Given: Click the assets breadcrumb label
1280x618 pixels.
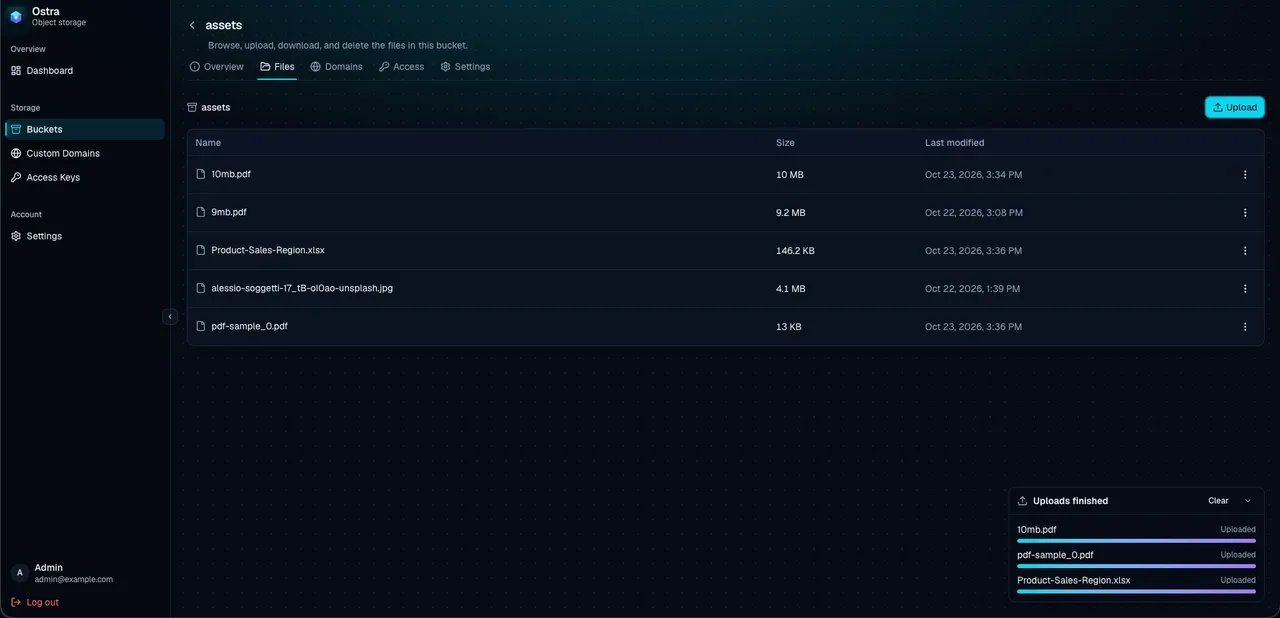Looking at the screenshot, I should (x=216, y=107).
